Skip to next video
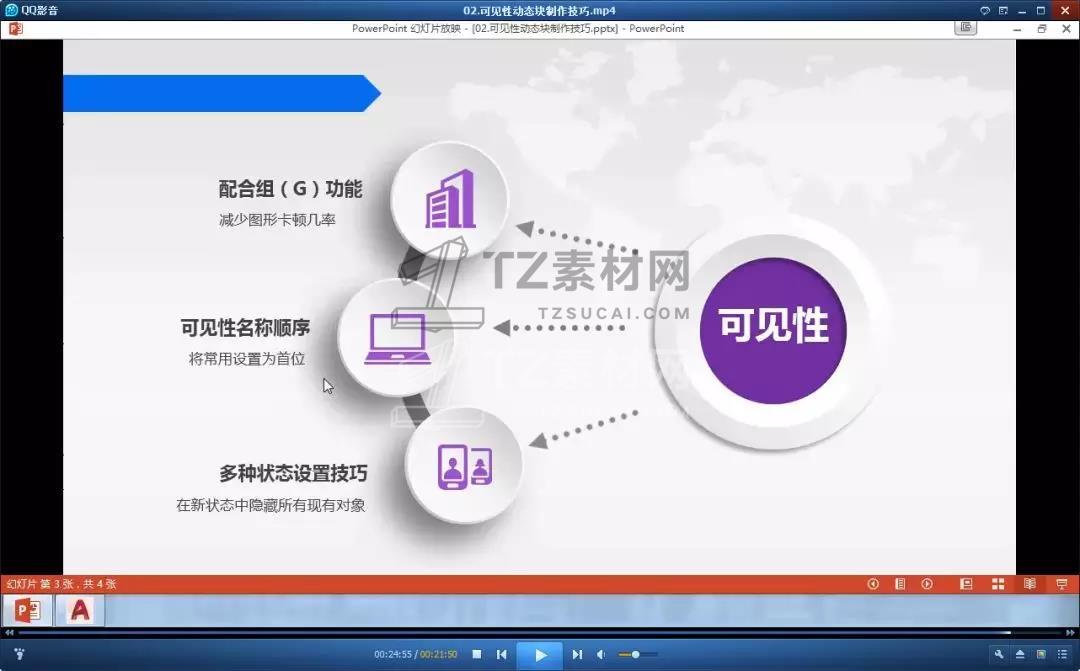Viewport: 1080px width, 671px height. click(577, 654)
